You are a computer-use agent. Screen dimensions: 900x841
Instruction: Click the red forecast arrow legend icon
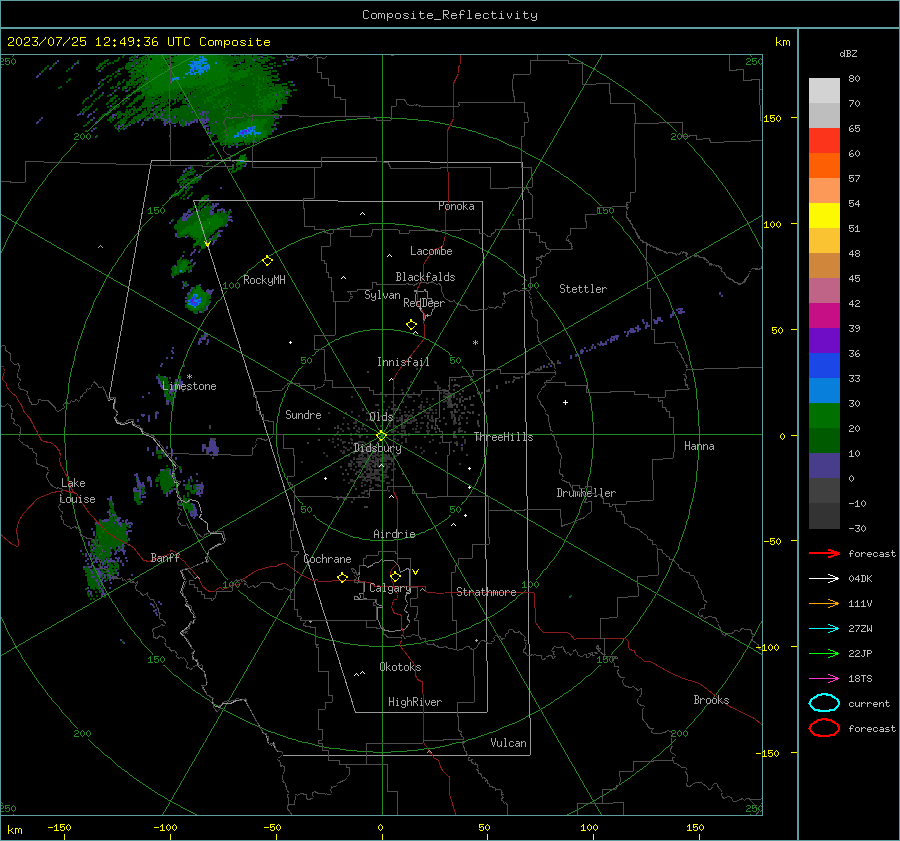824,553
